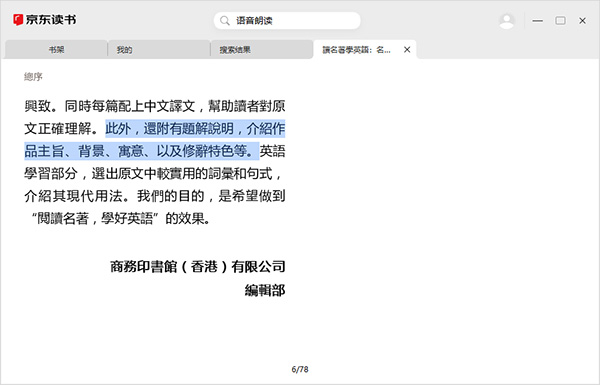Viewport: 600px width, 385px height.
Task: Click the 總序 chapter heading
Action: [33, 77]
